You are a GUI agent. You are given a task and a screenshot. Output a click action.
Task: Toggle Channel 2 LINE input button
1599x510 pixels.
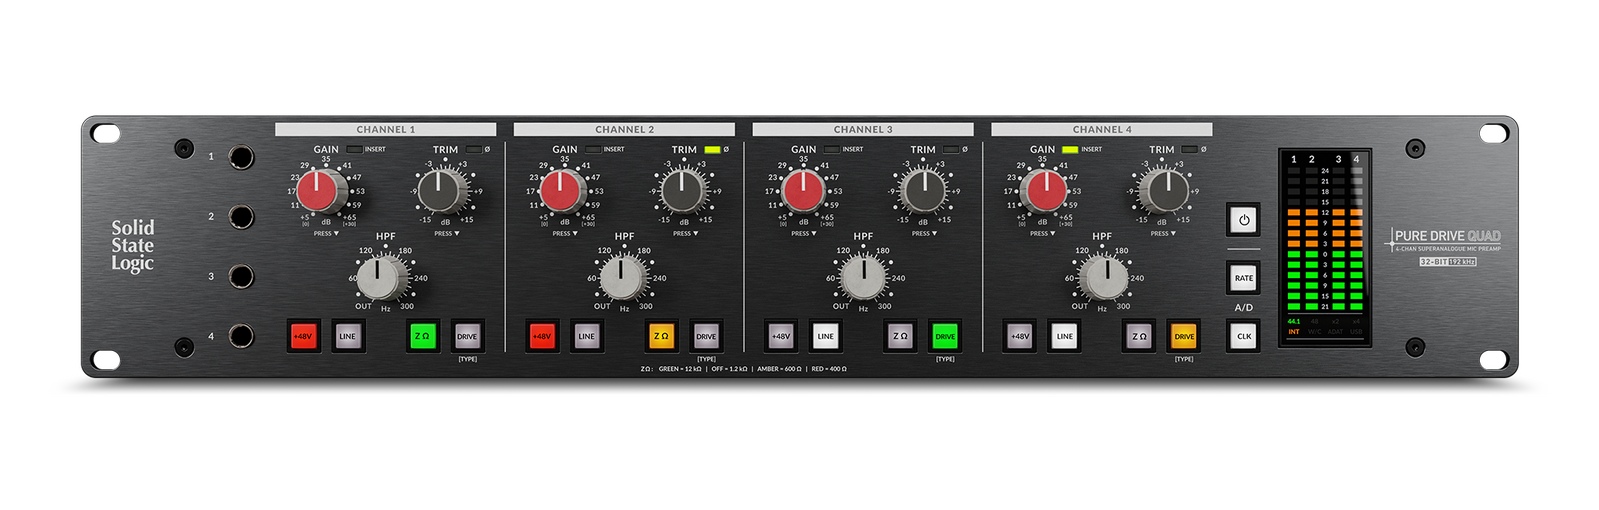pyautogui.click(x=586, y=337)
